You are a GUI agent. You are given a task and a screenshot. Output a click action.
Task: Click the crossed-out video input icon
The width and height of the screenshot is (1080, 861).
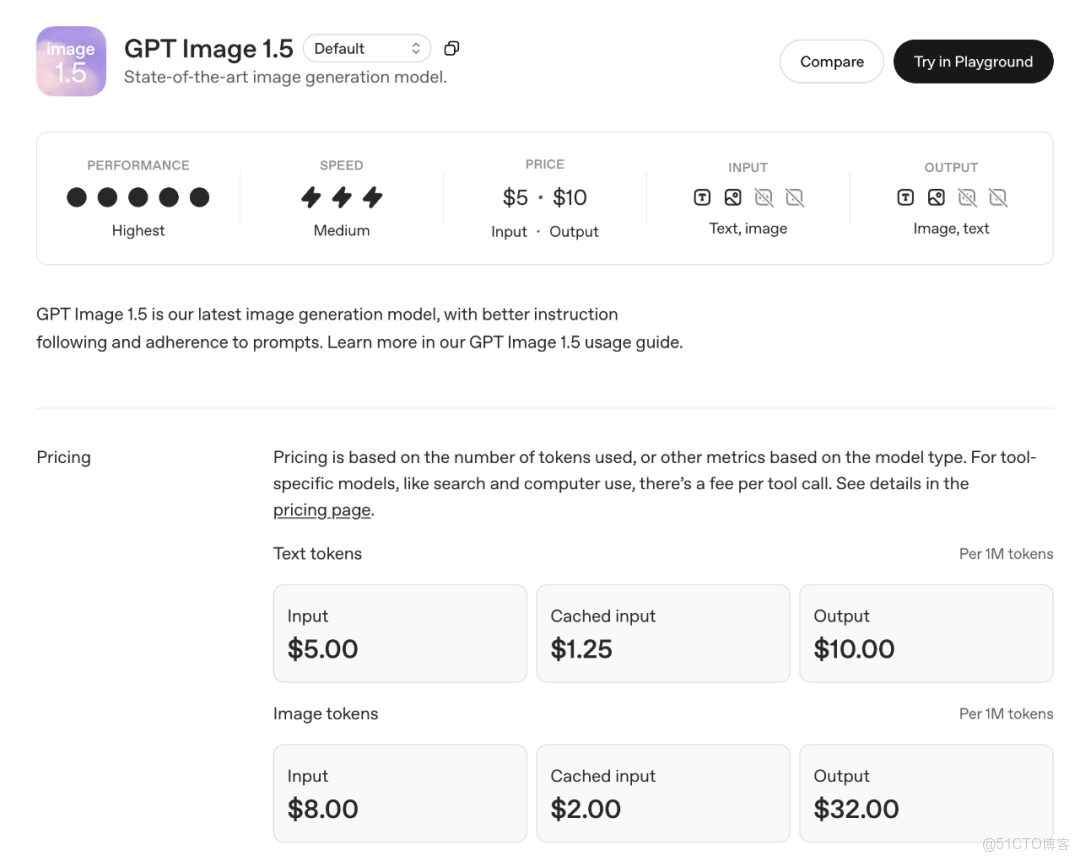795,197
